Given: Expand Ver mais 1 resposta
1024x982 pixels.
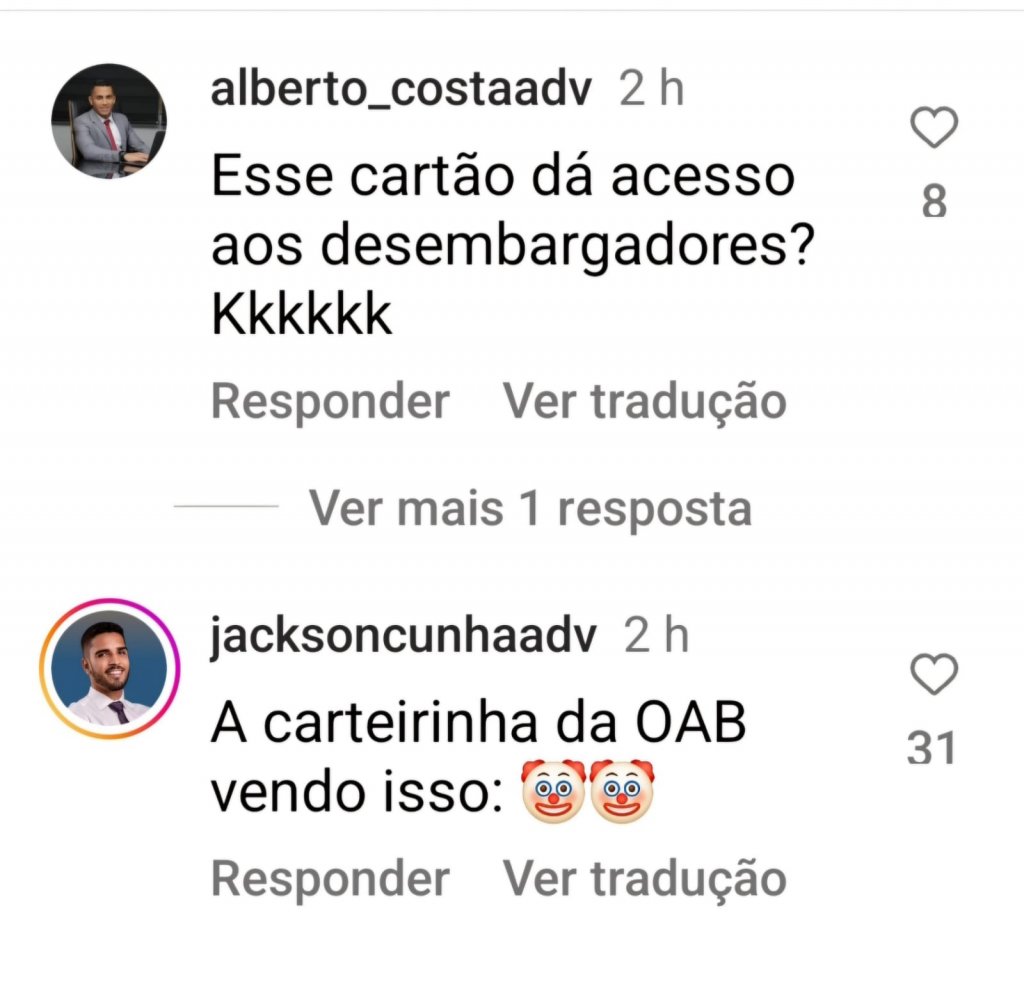Looking at the screenshot, I should pyautogui.click(x=530, y=508).
